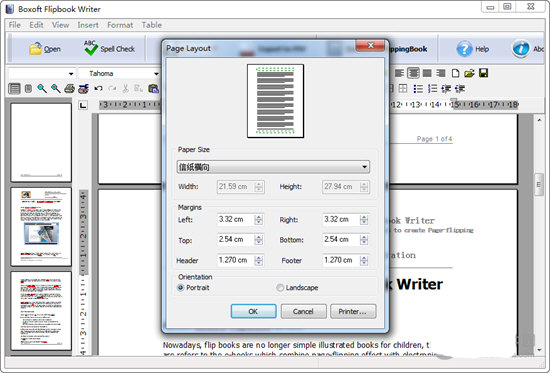This screenshot has height=373, width=550.
Task: Click Cancel in Page Layout dialog
Action: point(303,311)
